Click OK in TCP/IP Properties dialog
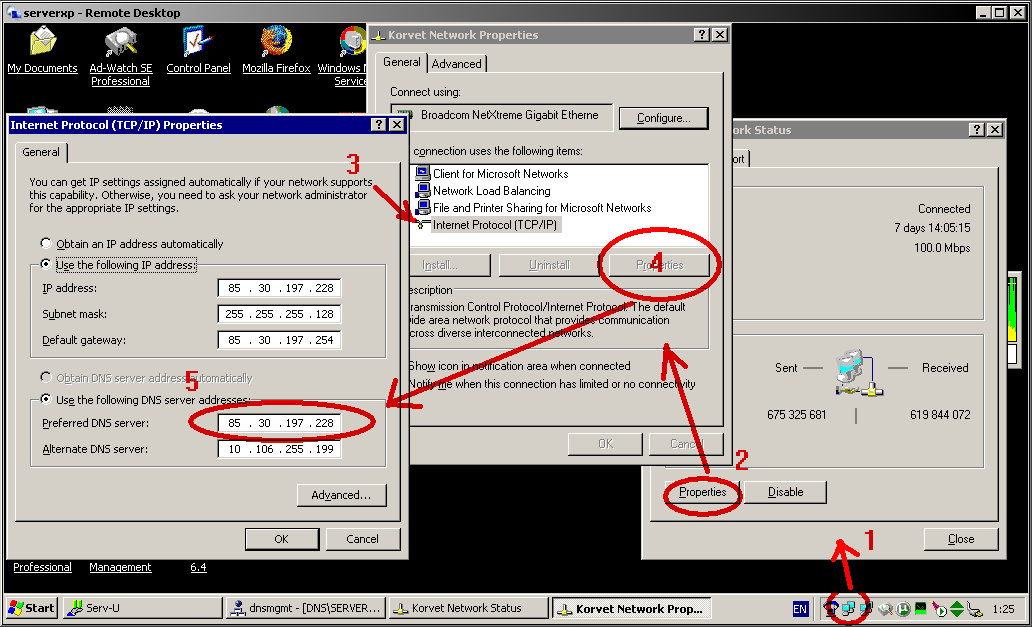Image resolution: width=1032 pixels, height=627 pixels. 282,539
